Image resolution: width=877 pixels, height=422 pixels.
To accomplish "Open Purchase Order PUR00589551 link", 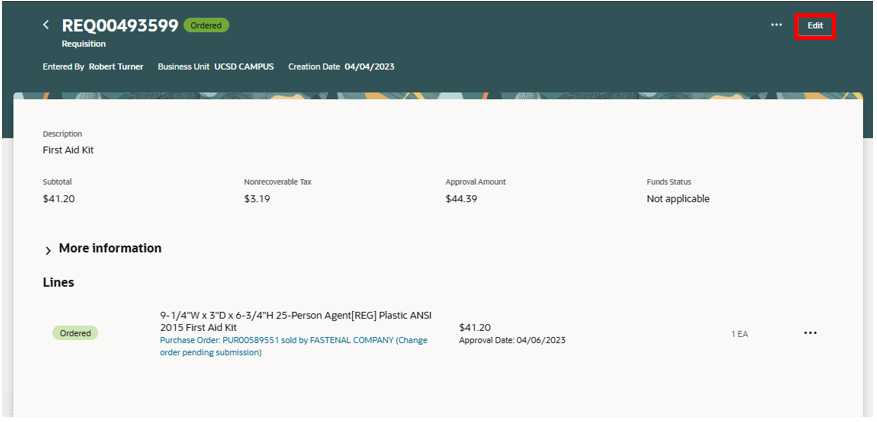I will click(x=294, y=346).
